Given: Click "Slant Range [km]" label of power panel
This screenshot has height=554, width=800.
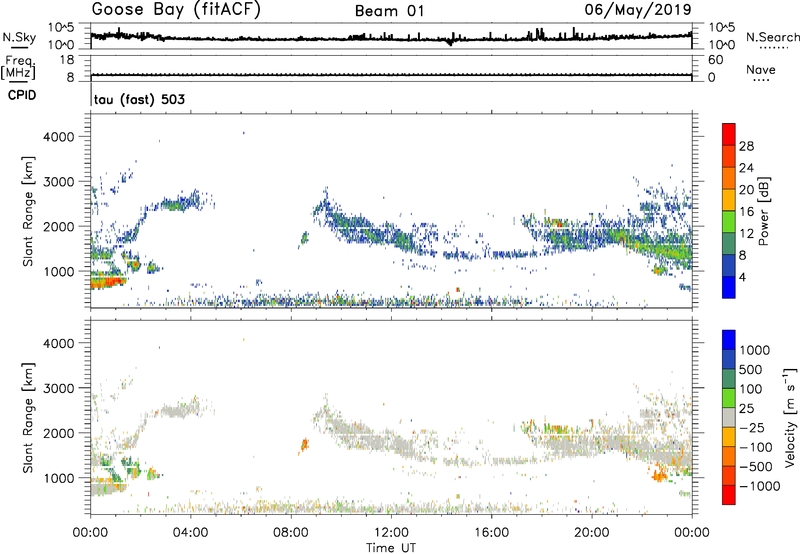Looking at the screenshot, I should [x=28, y=211].
